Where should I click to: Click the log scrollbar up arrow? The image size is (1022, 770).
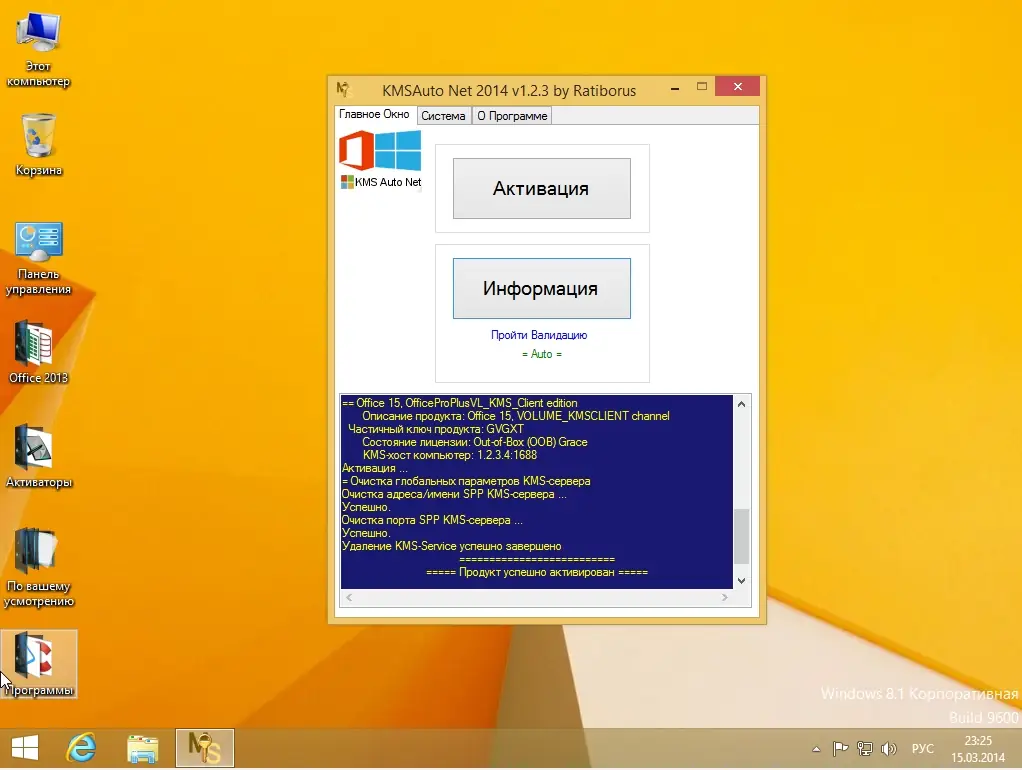tap(741, 404)
